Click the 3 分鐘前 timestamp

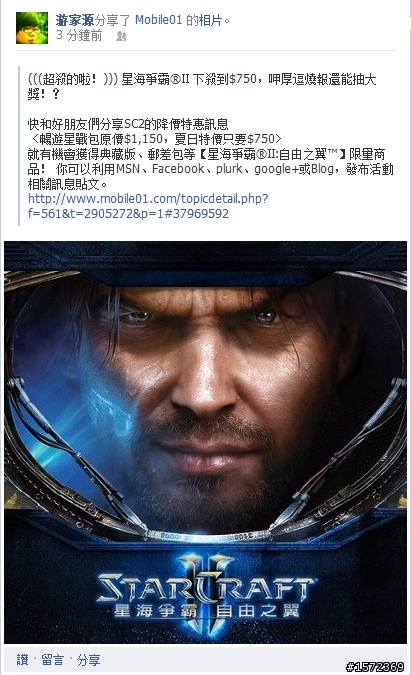point(79,35)
